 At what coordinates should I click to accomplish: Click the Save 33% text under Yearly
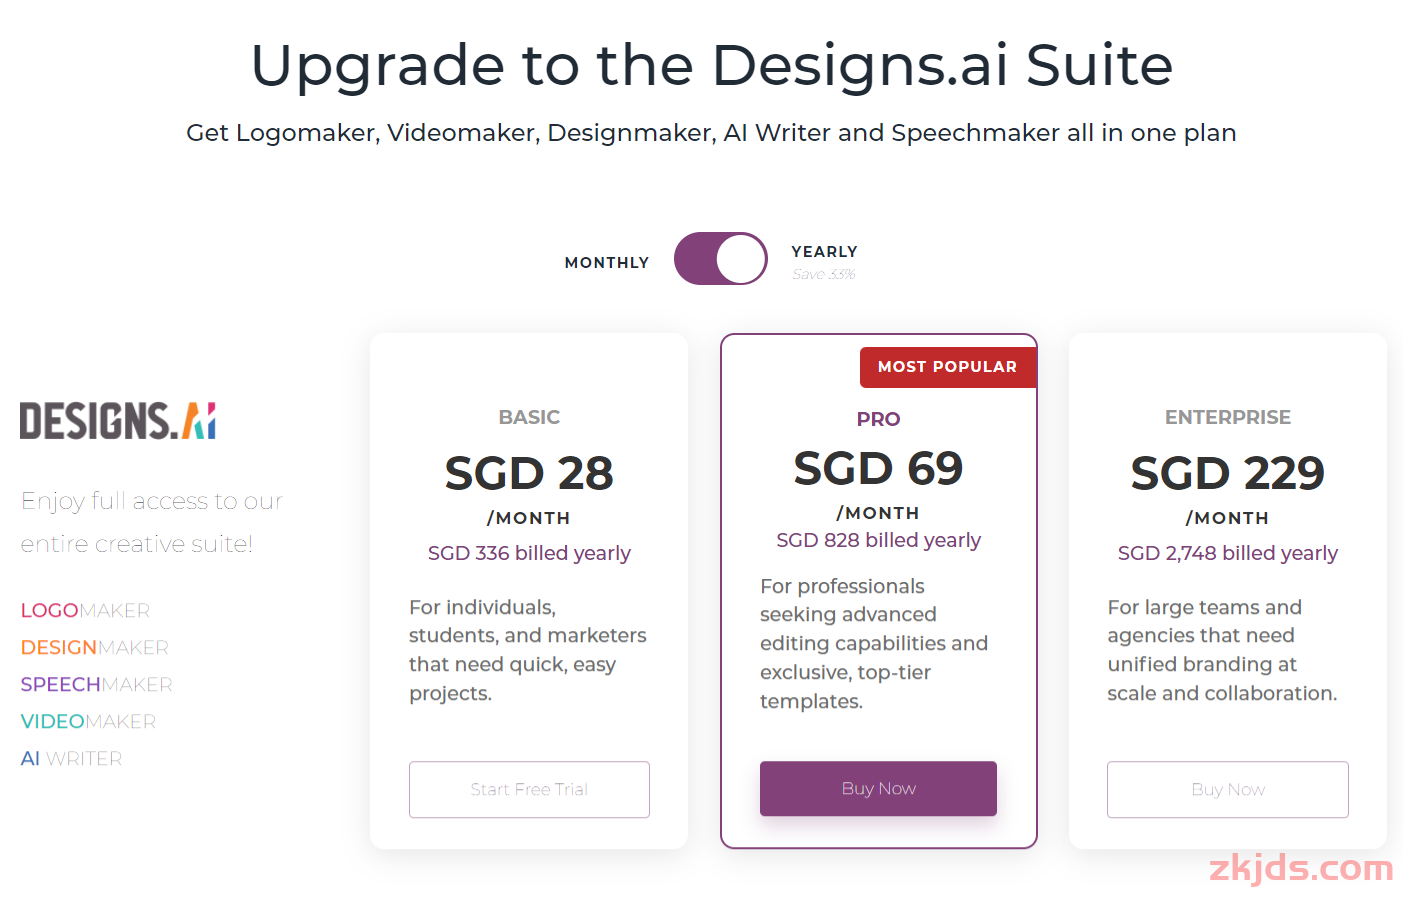click(x=823, y=274)
